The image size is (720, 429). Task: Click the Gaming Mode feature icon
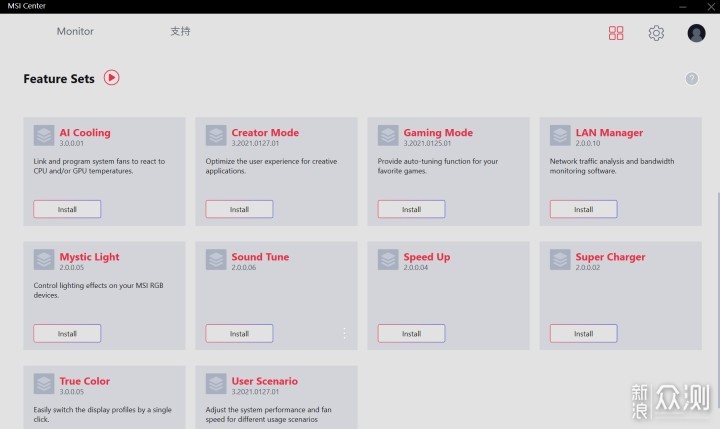pos(388,135)
